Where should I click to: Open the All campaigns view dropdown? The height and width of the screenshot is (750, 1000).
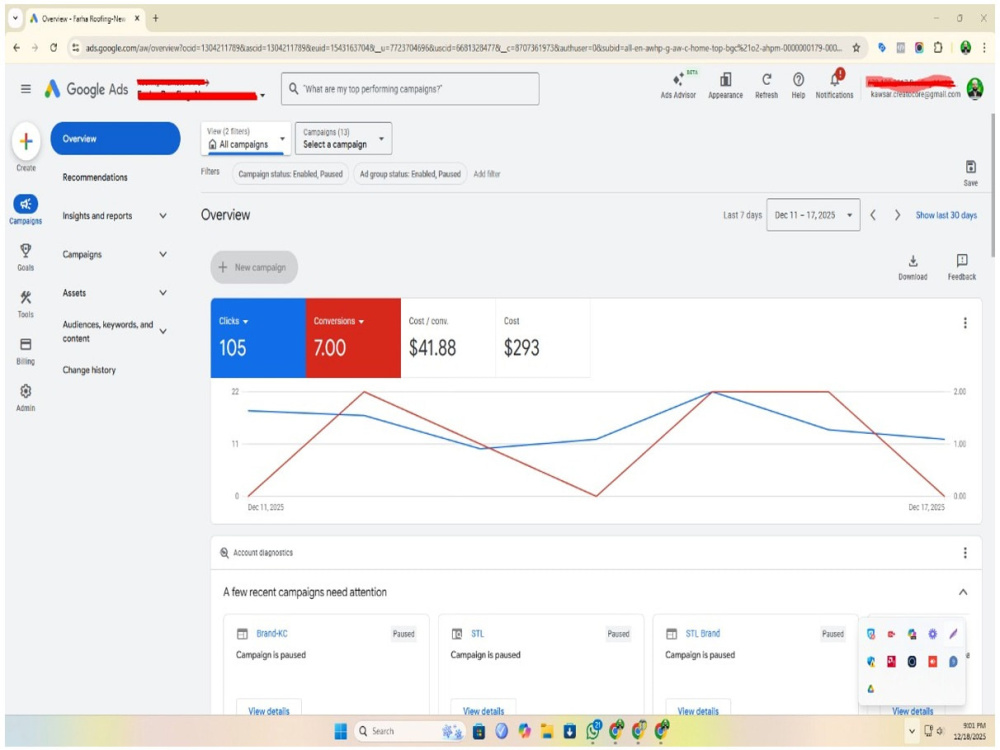246,138
